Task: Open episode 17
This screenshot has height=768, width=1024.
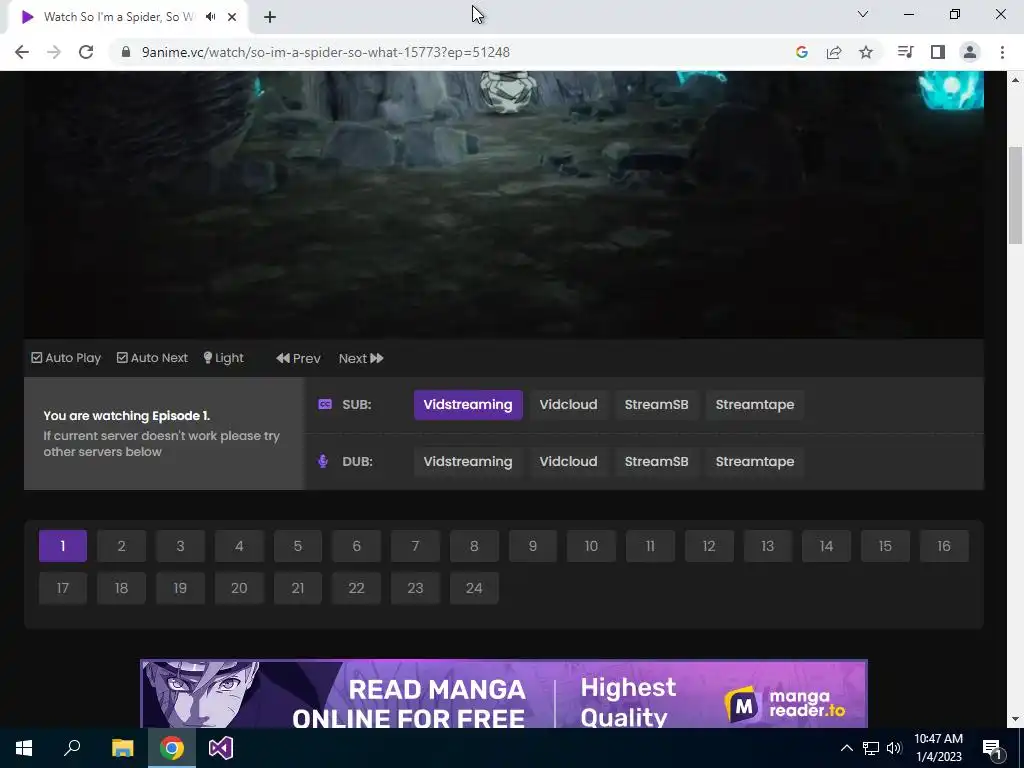Action: tap(63, 588)
